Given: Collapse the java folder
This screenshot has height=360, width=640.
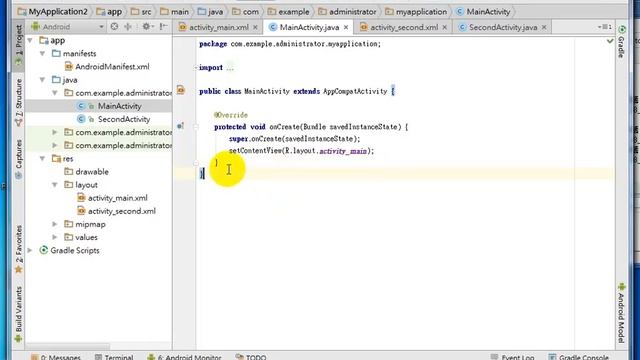Looking at the screenshot, I should pyautogui.click(x=42, y=80).
